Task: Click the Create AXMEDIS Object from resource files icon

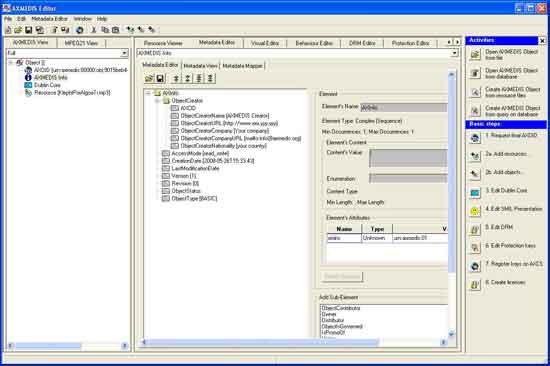Action: tap(475, 92)
